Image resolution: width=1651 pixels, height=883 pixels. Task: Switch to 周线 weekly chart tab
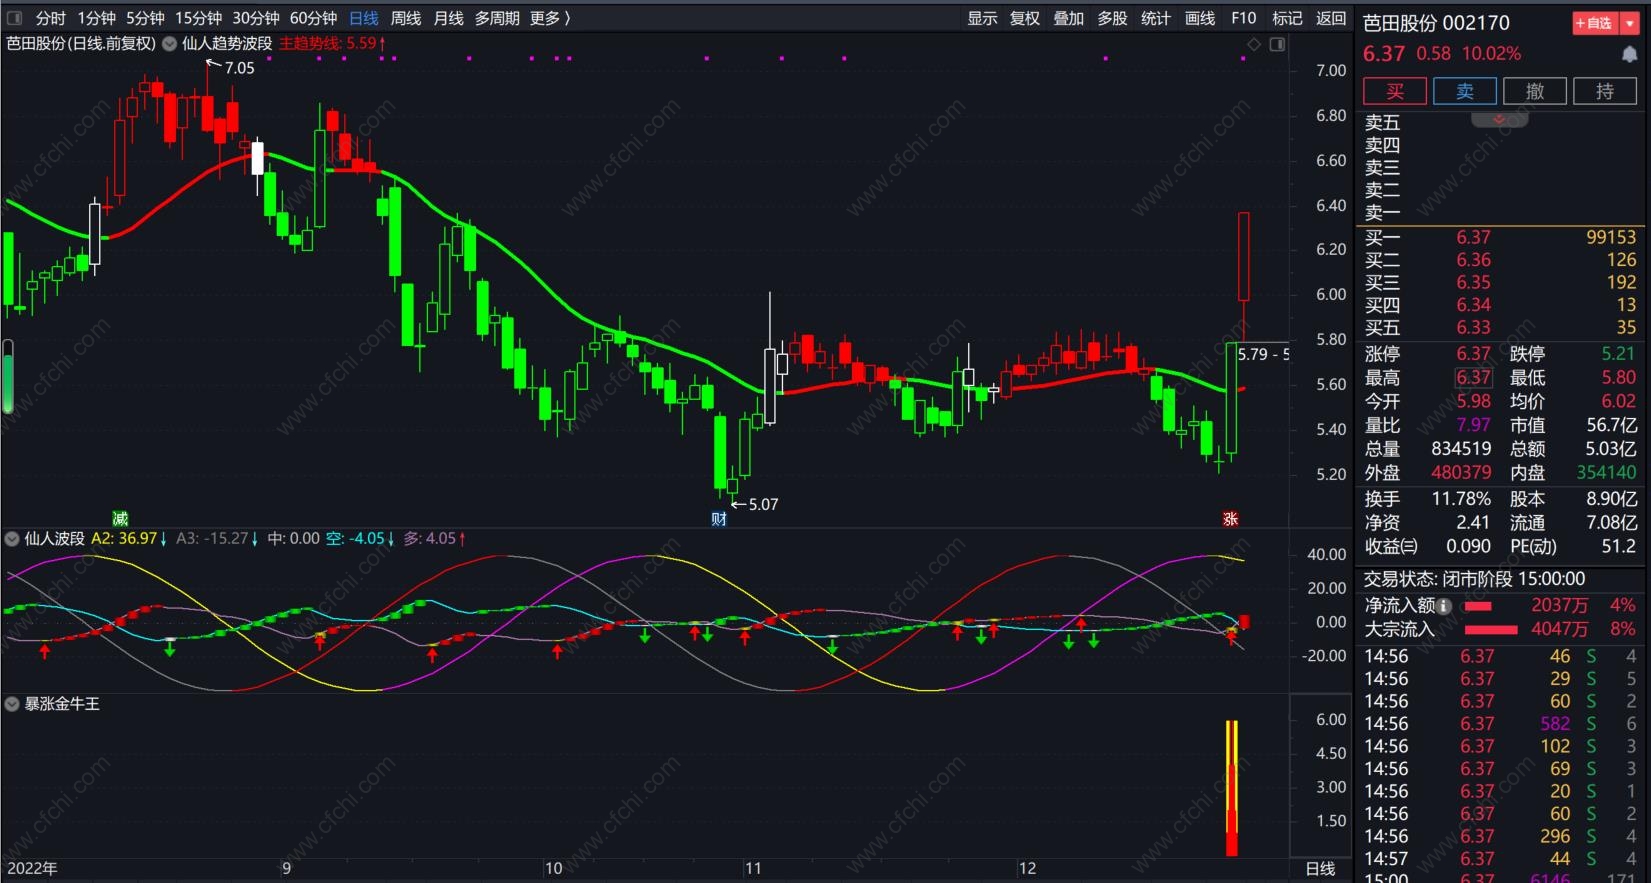click(x=405, y=18)
